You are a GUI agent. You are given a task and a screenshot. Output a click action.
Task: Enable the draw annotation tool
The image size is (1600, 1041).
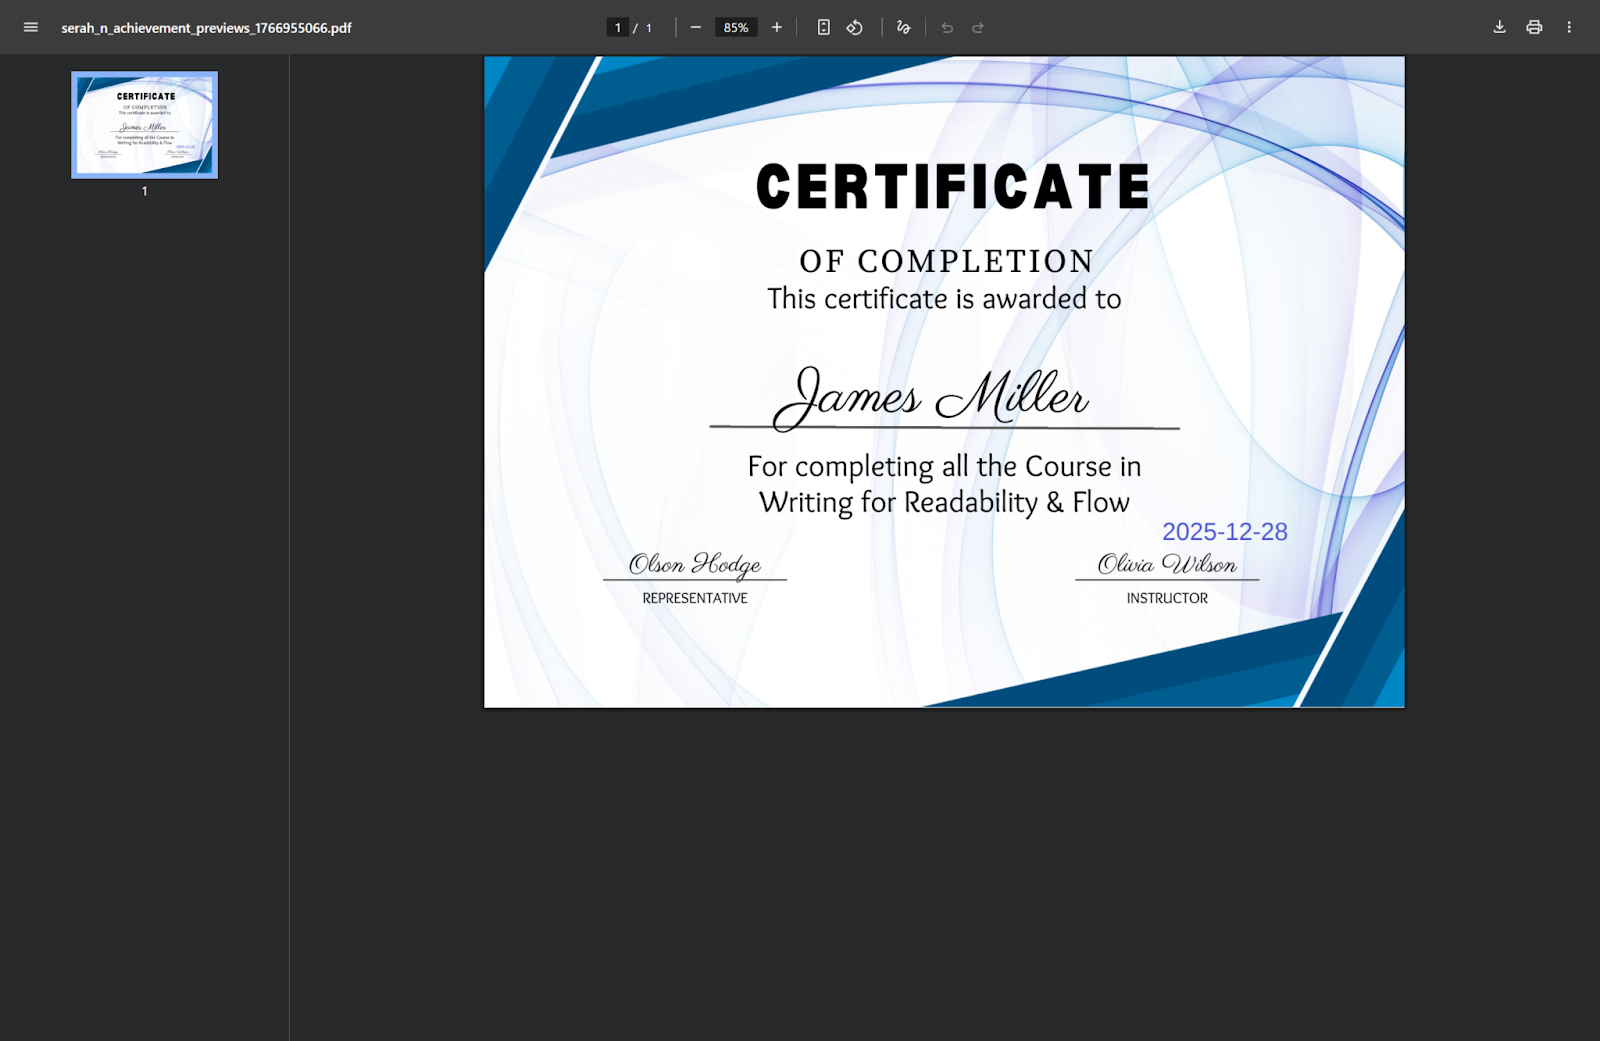coord(904,27)
